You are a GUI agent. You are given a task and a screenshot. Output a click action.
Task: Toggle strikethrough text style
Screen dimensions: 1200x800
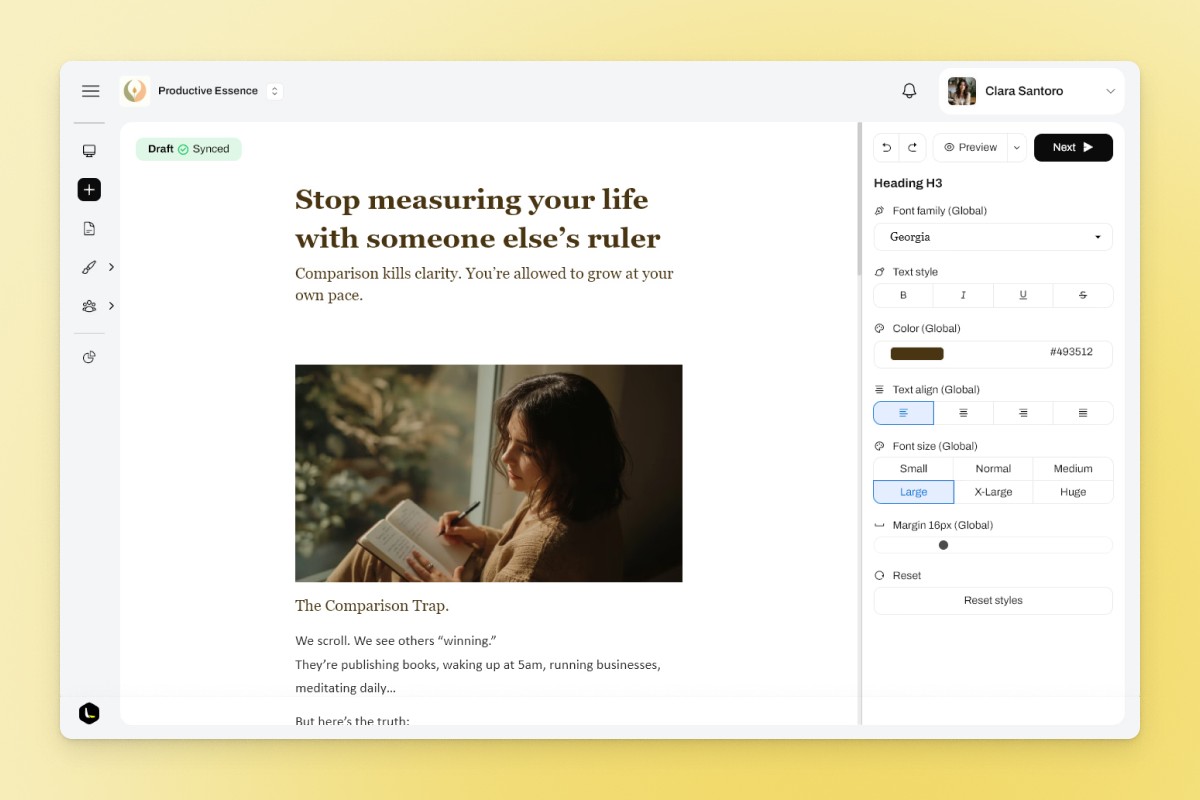[1083, 295]
